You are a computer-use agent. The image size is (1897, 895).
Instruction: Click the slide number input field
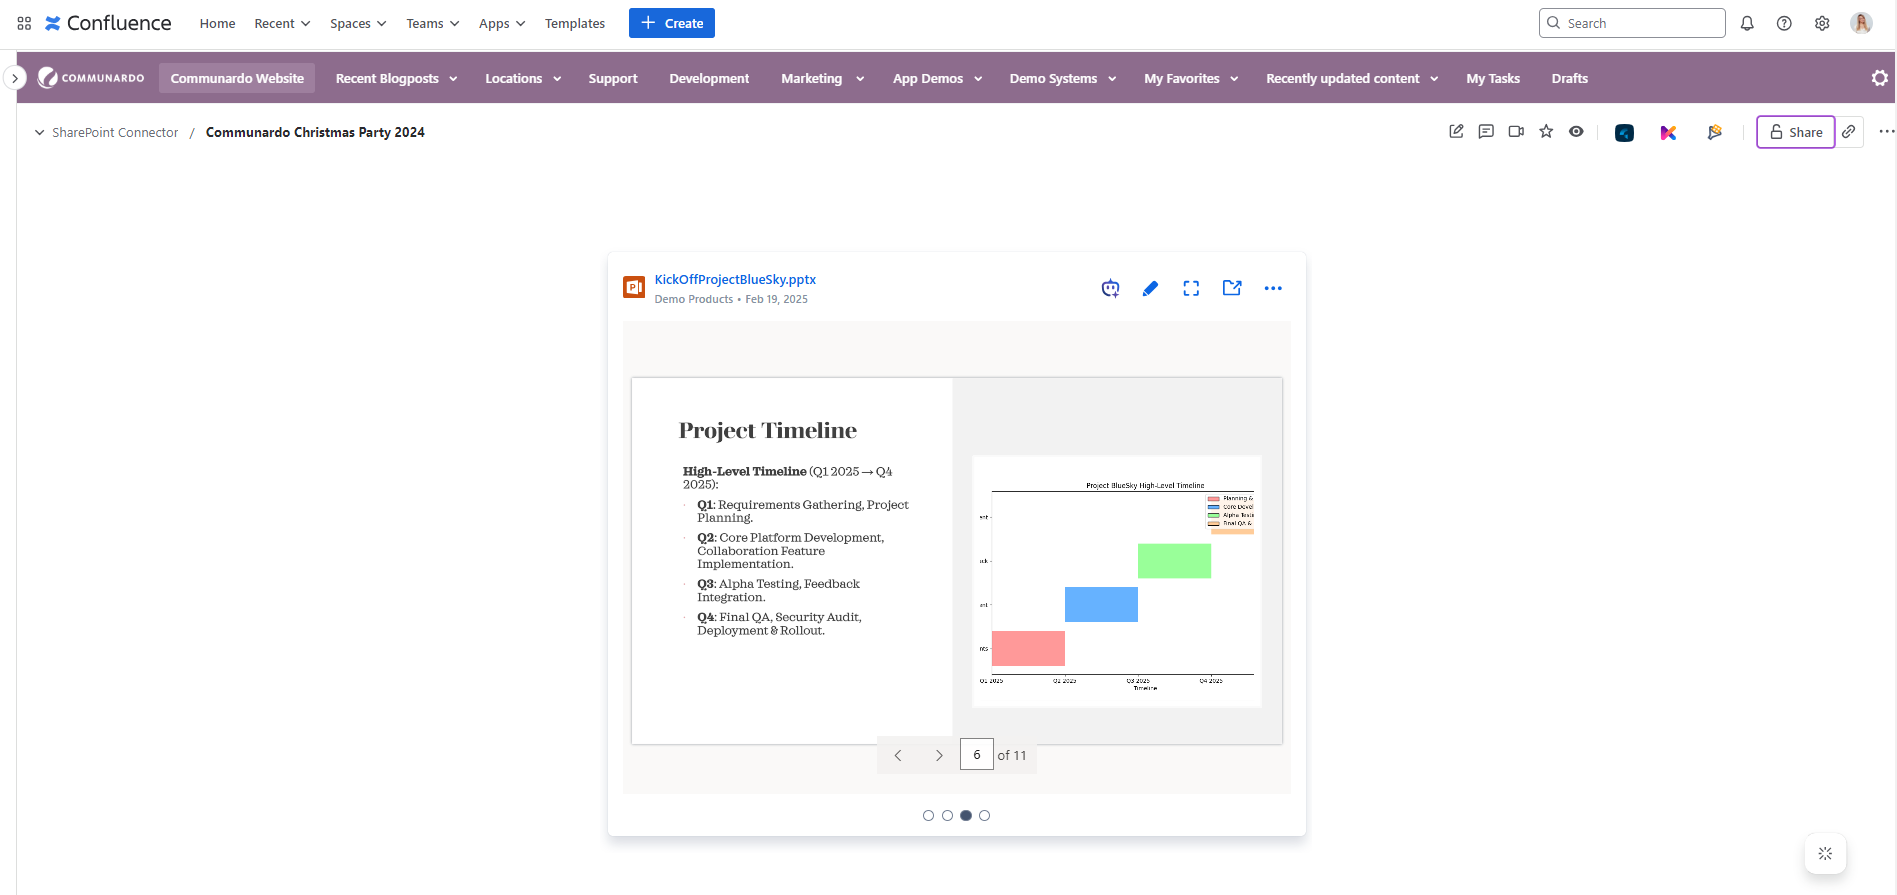(976, 755)
